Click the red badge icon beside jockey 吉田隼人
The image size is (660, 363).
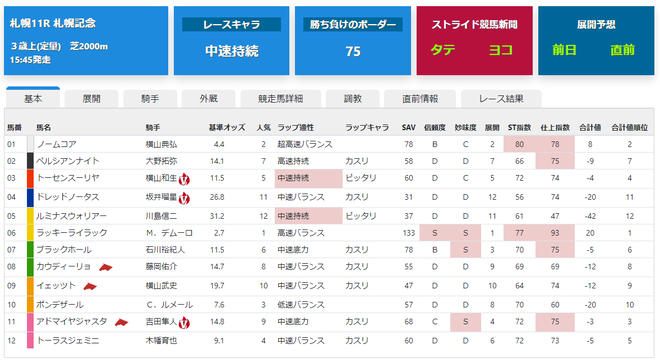184,323
